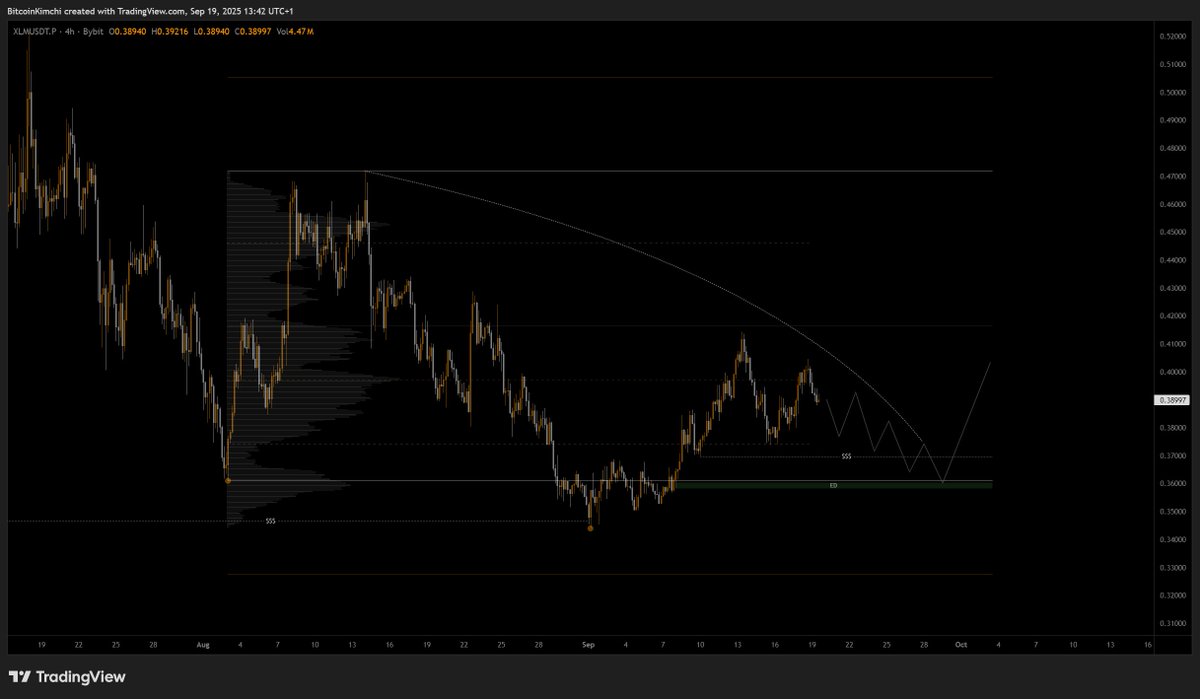Click the 0.31000 price axis label

1172,623
